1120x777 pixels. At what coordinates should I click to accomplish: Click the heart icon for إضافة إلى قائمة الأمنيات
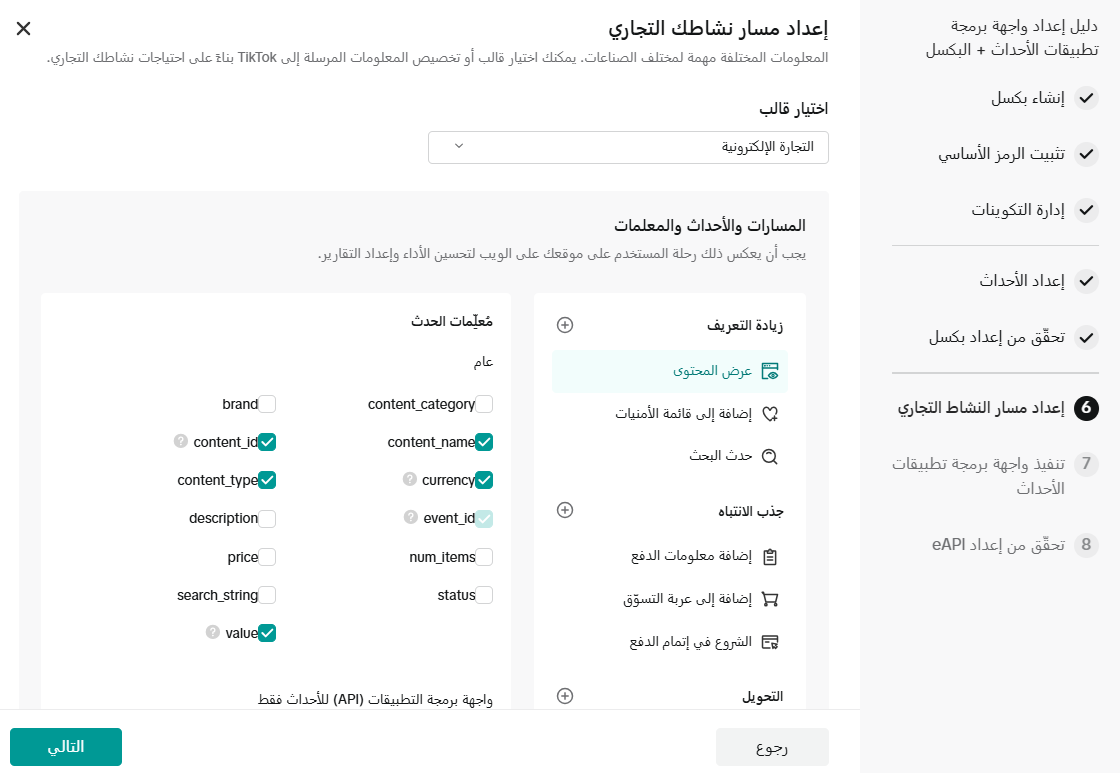[x=770, y=414]
